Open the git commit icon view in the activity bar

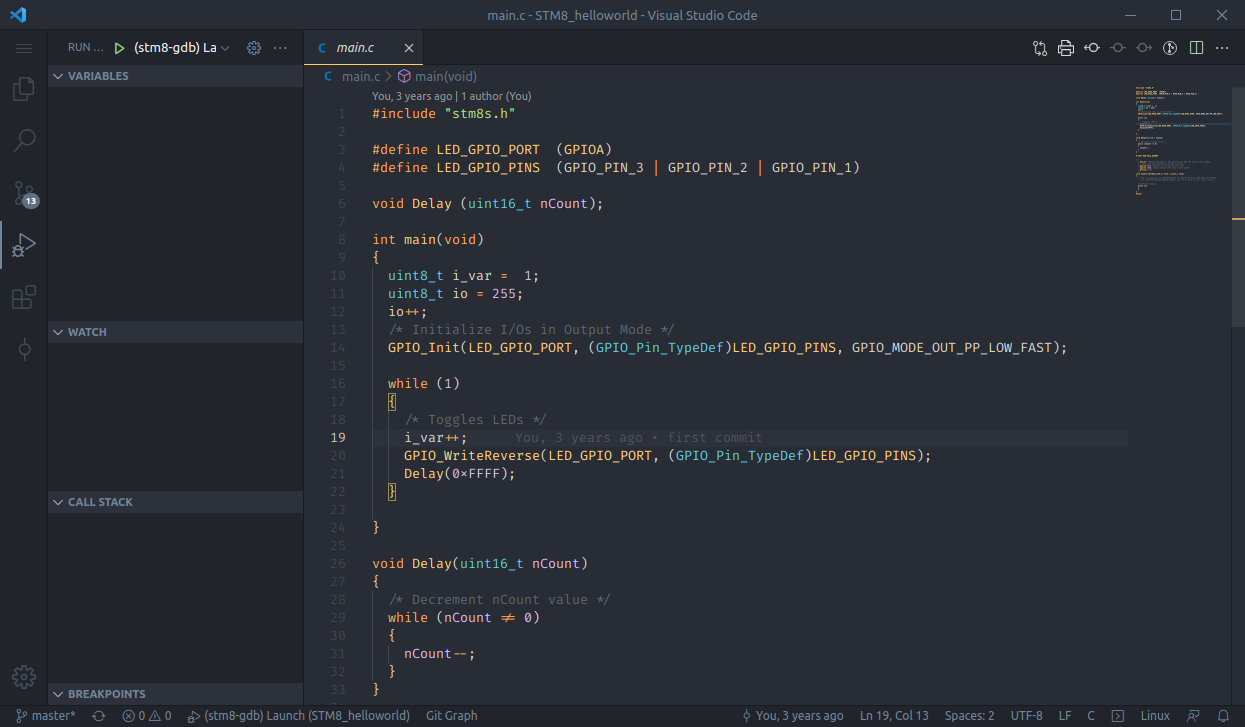23,349
